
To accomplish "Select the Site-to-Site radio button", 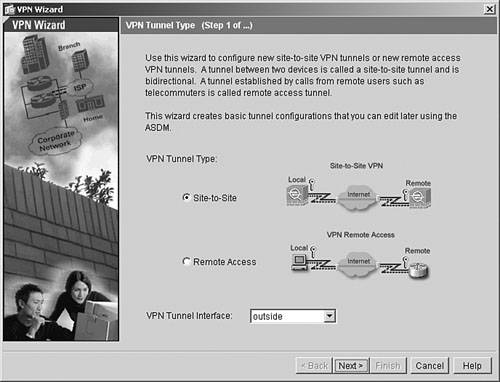I will pos(187,197).
